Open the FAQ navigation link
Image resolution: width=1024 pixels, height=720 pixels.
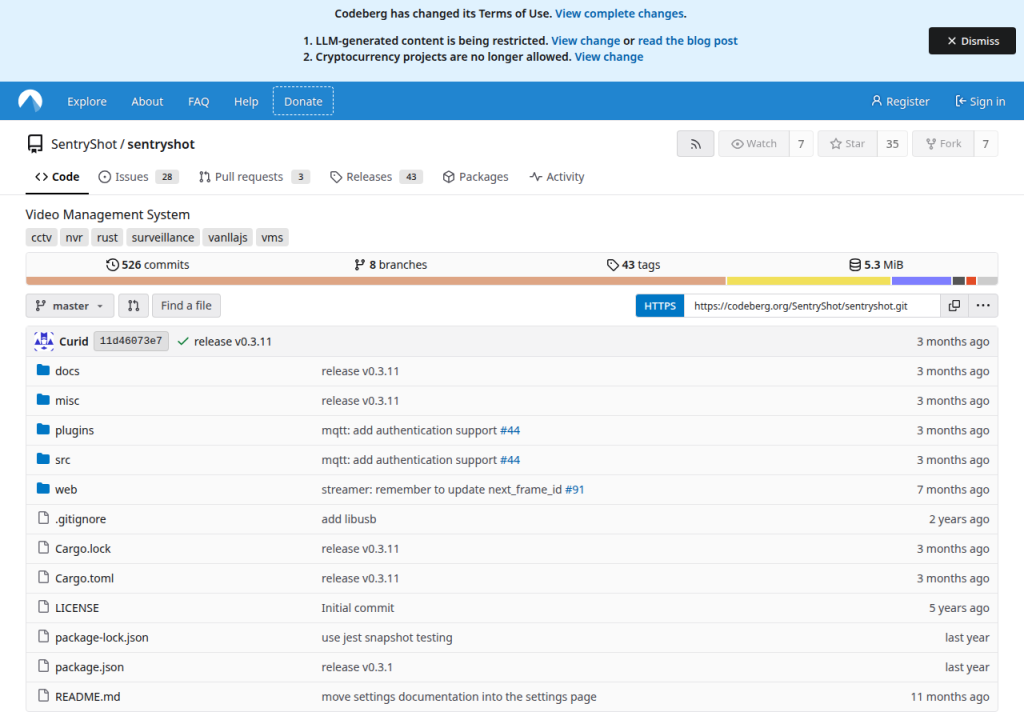[199, 101]
